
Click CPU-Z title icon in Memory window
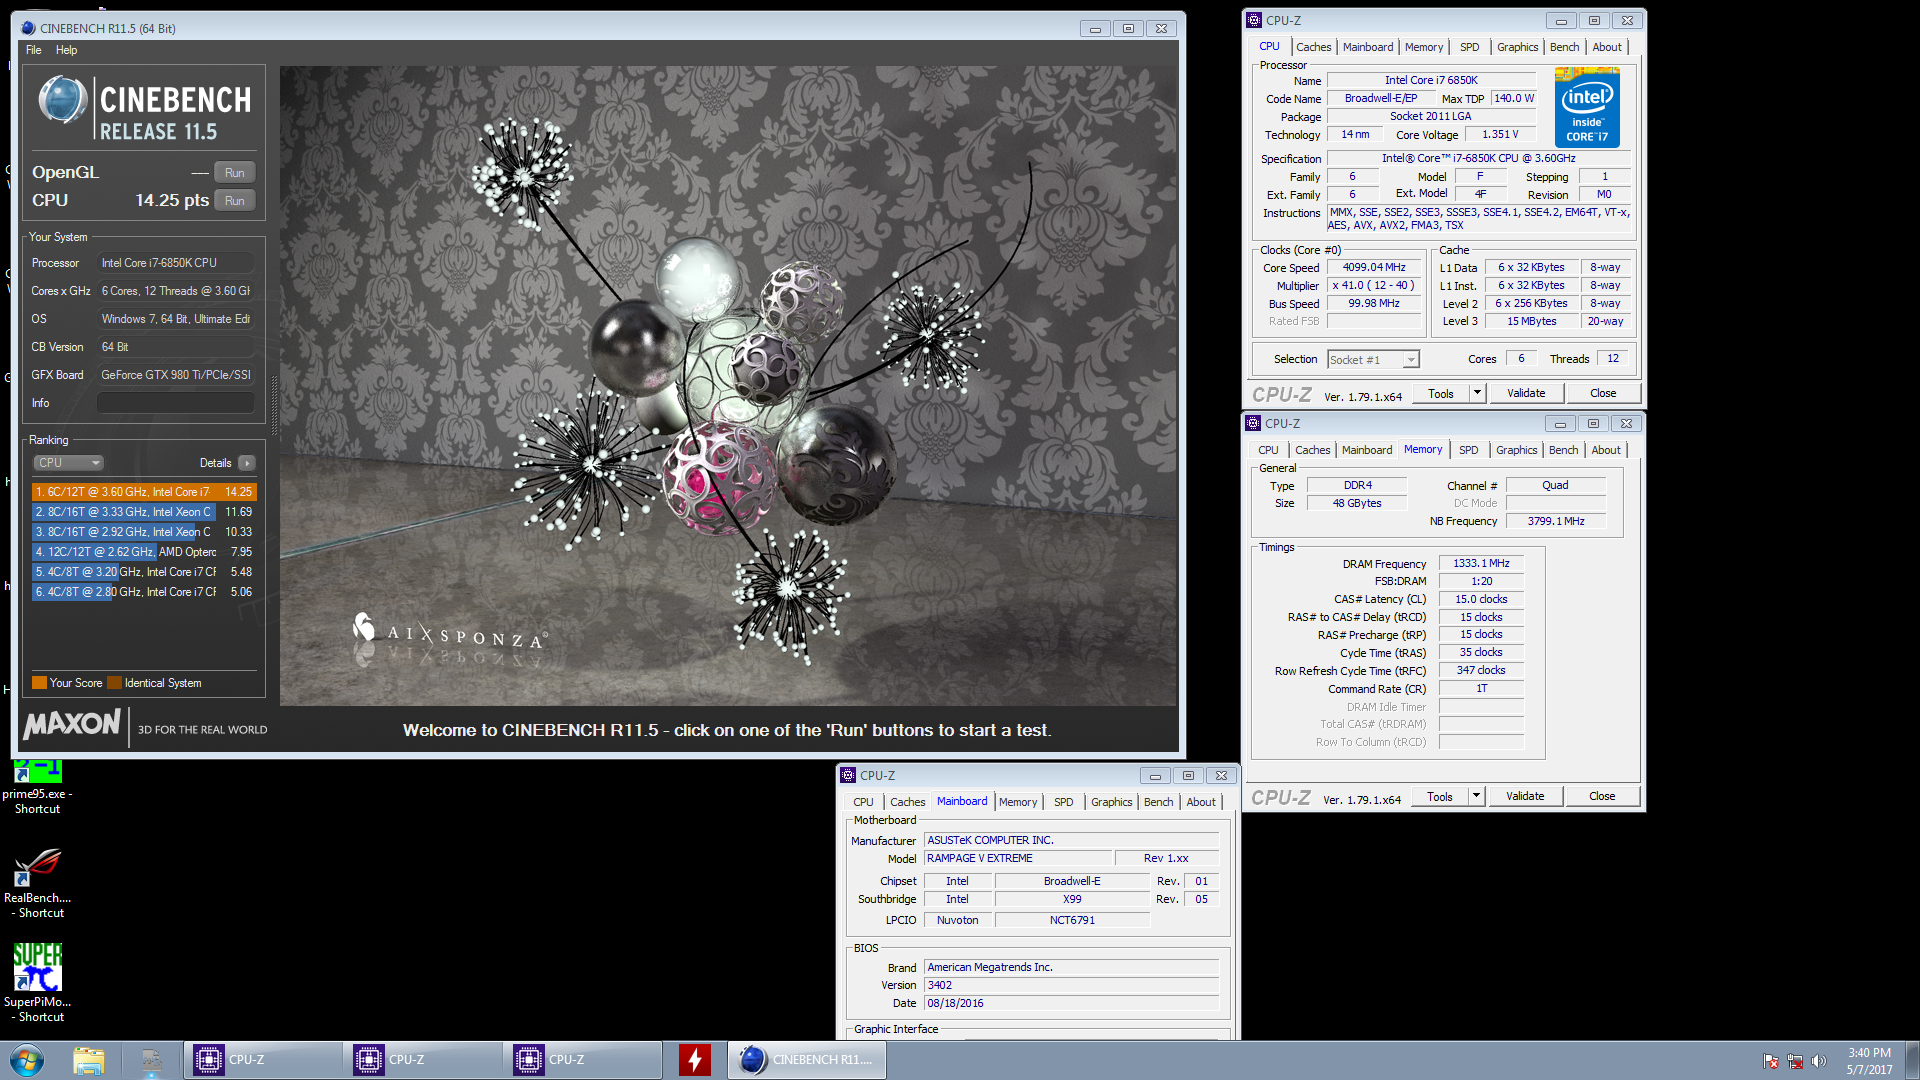pyautogui.click(x=1253, y=423)
